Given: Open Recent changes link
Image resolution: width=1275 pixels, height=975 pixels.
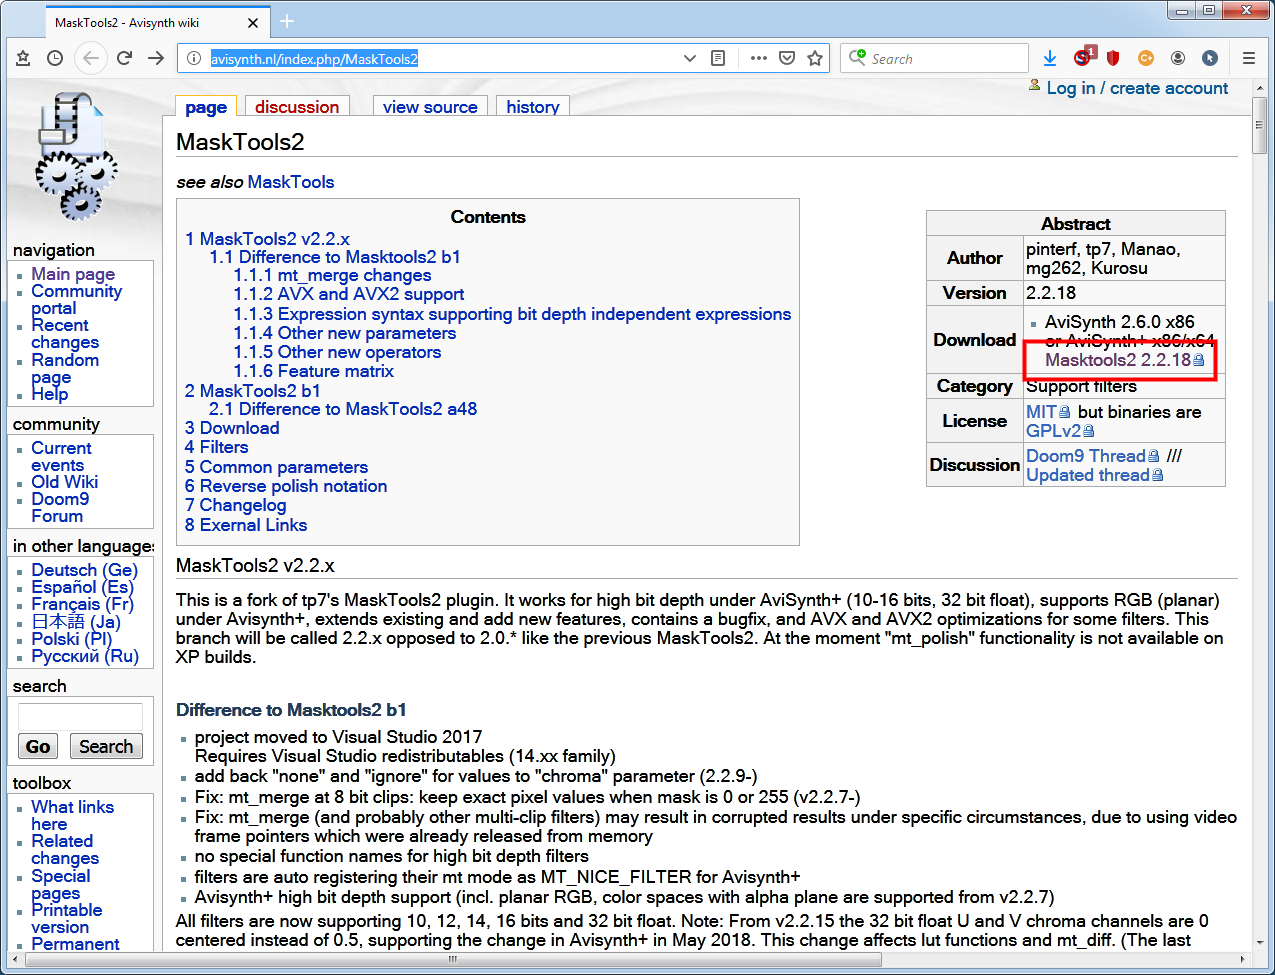Looking at the screenshot, I should pyautogui.click(x=65, y=334).
